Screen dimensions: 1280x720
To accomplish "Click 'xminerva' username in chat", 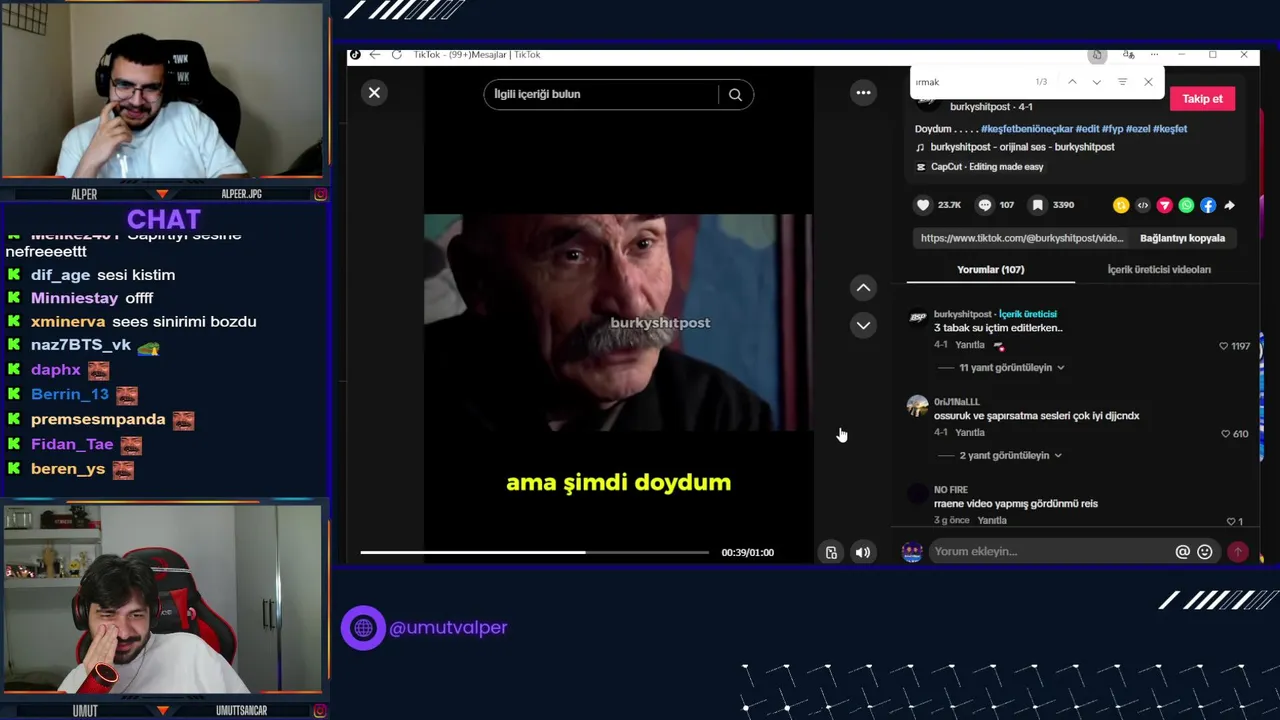I will coord(68,322).
